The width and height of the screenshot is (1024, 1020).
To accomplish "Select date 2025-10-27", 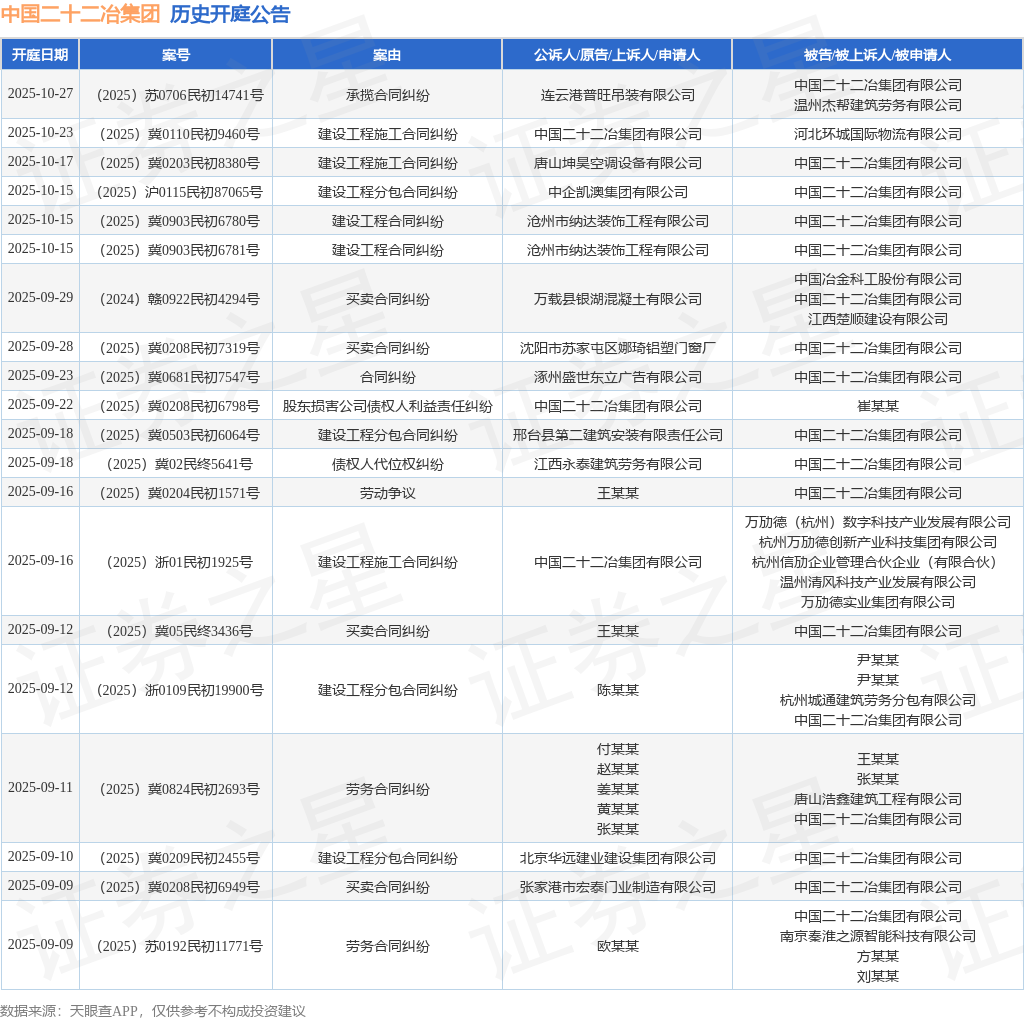I will [x=40, y=93].
